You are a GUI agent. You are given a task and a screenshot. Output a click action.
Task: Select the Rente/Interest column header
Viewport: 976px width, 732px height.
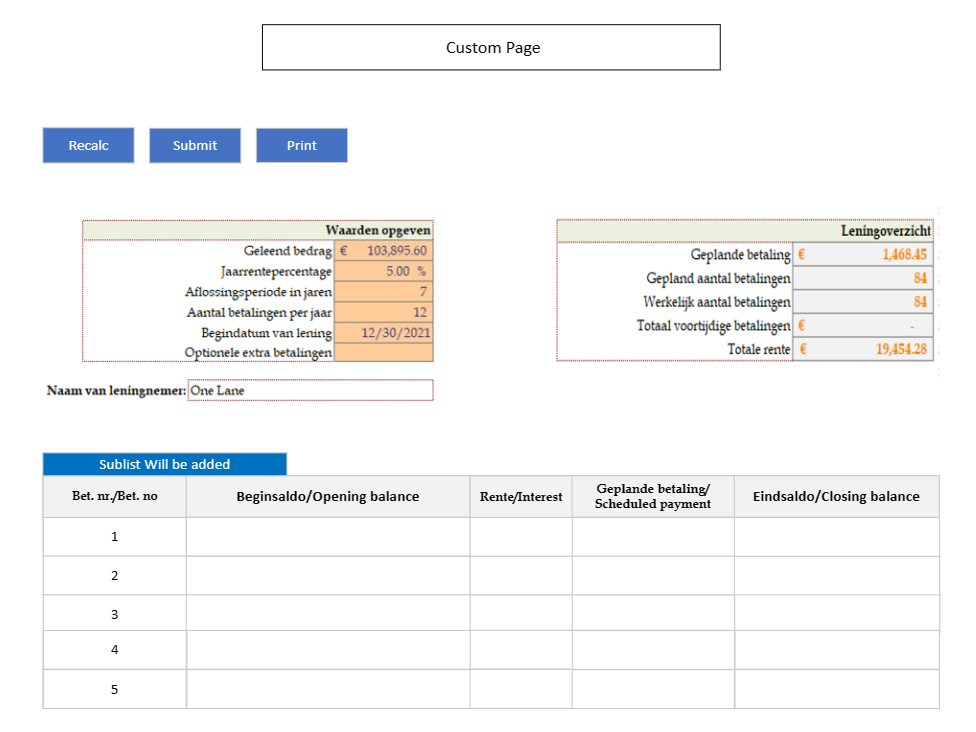pyautogui.click(x=521, y=496)
